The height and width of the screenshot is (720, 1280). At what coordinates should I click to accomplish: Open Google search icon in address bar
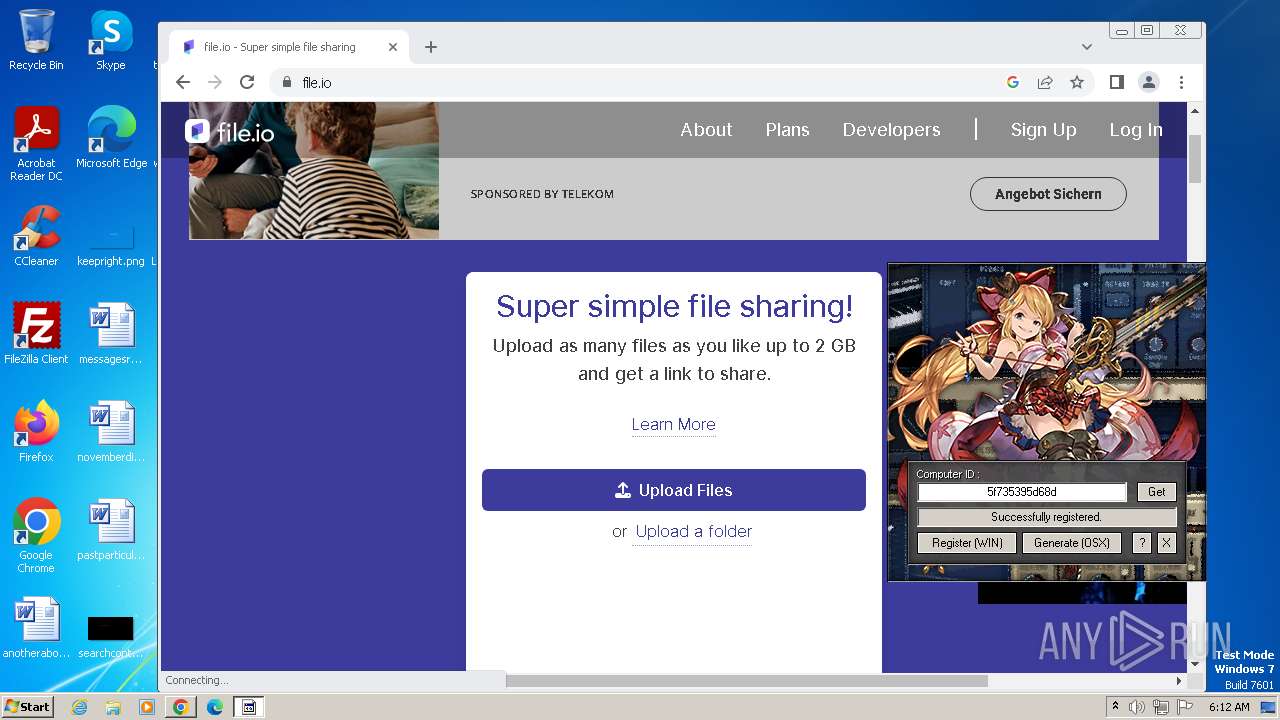point(1013,83)
